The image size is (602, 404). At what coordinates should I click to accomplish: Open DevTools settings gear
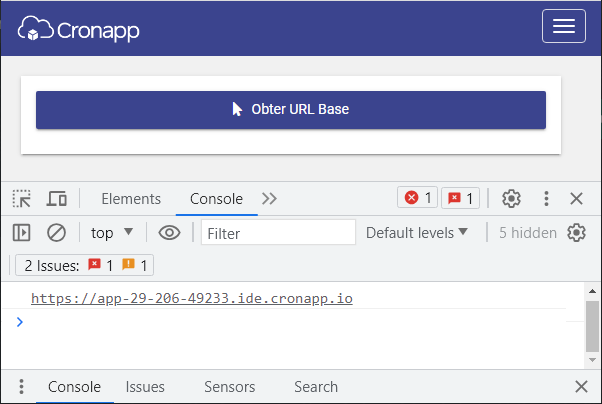click(x=511, y=199)
